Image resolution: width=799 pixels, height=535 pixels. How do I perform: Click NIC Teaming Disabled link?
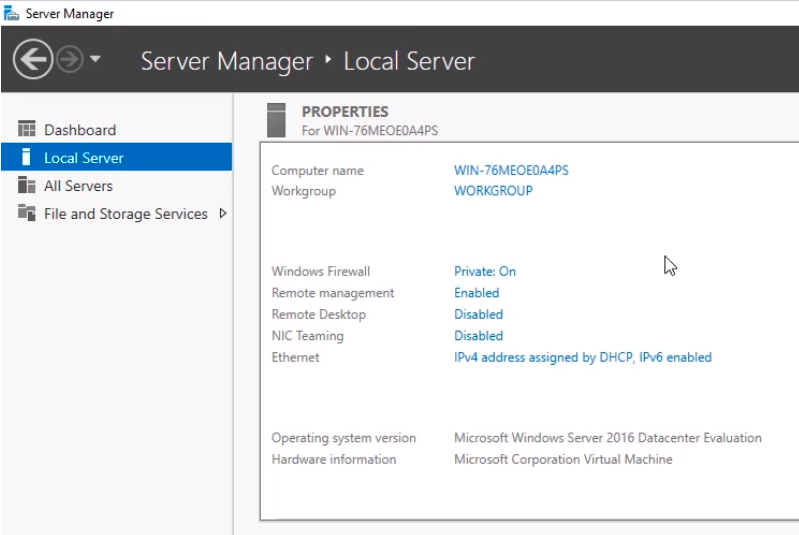pos(478,336)
